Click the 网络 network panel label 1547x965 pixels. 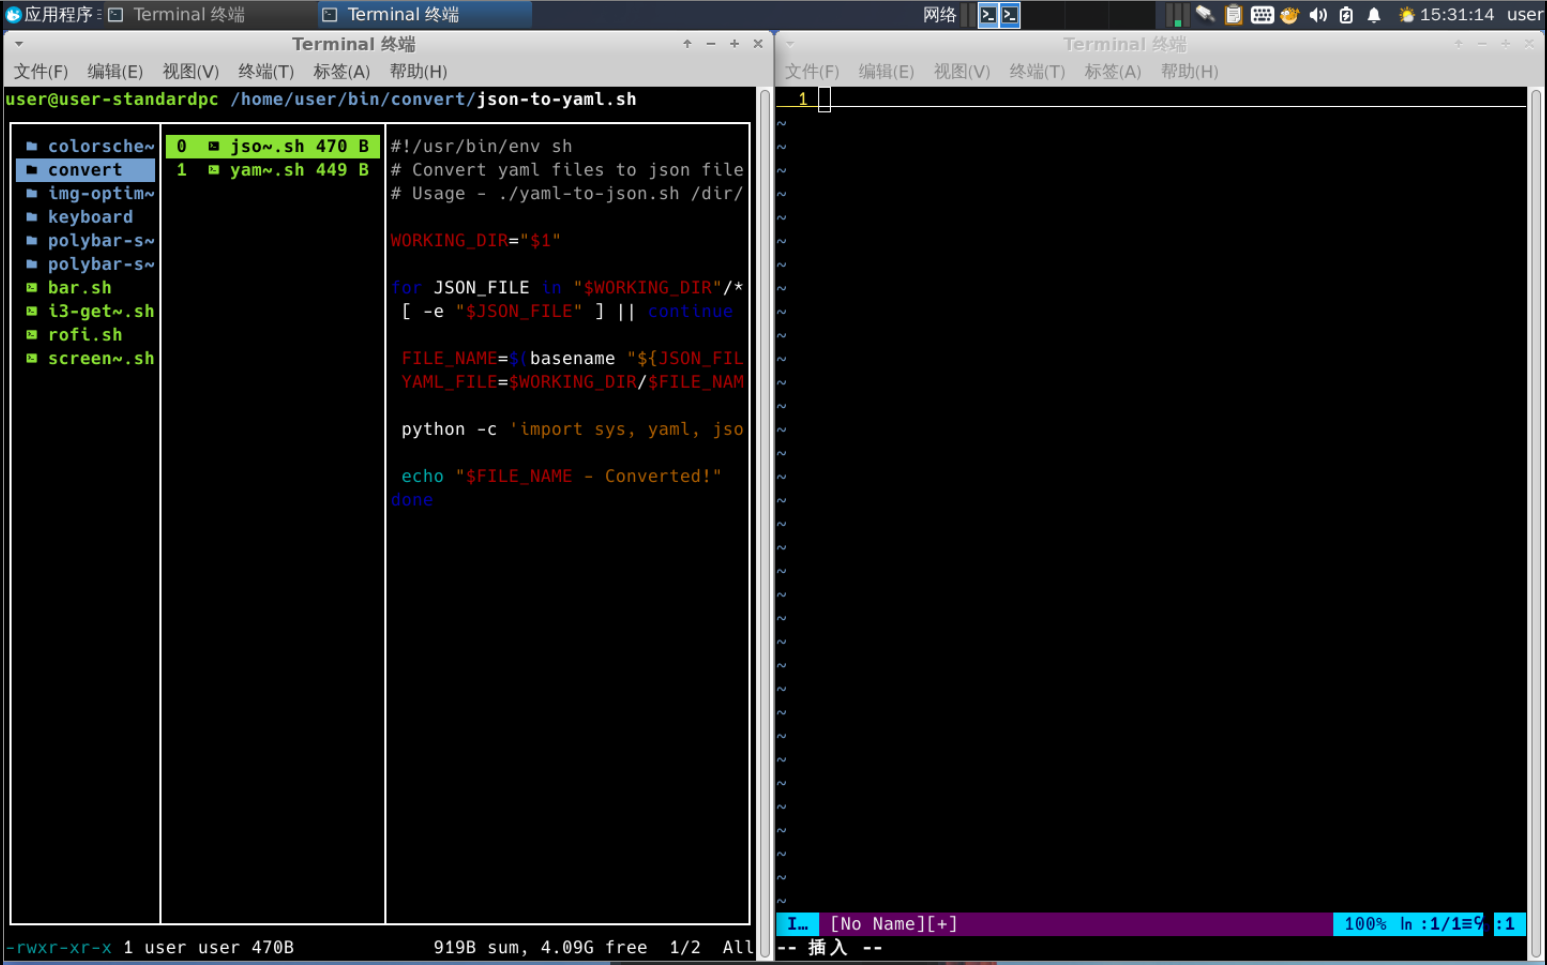pos(939,14)
